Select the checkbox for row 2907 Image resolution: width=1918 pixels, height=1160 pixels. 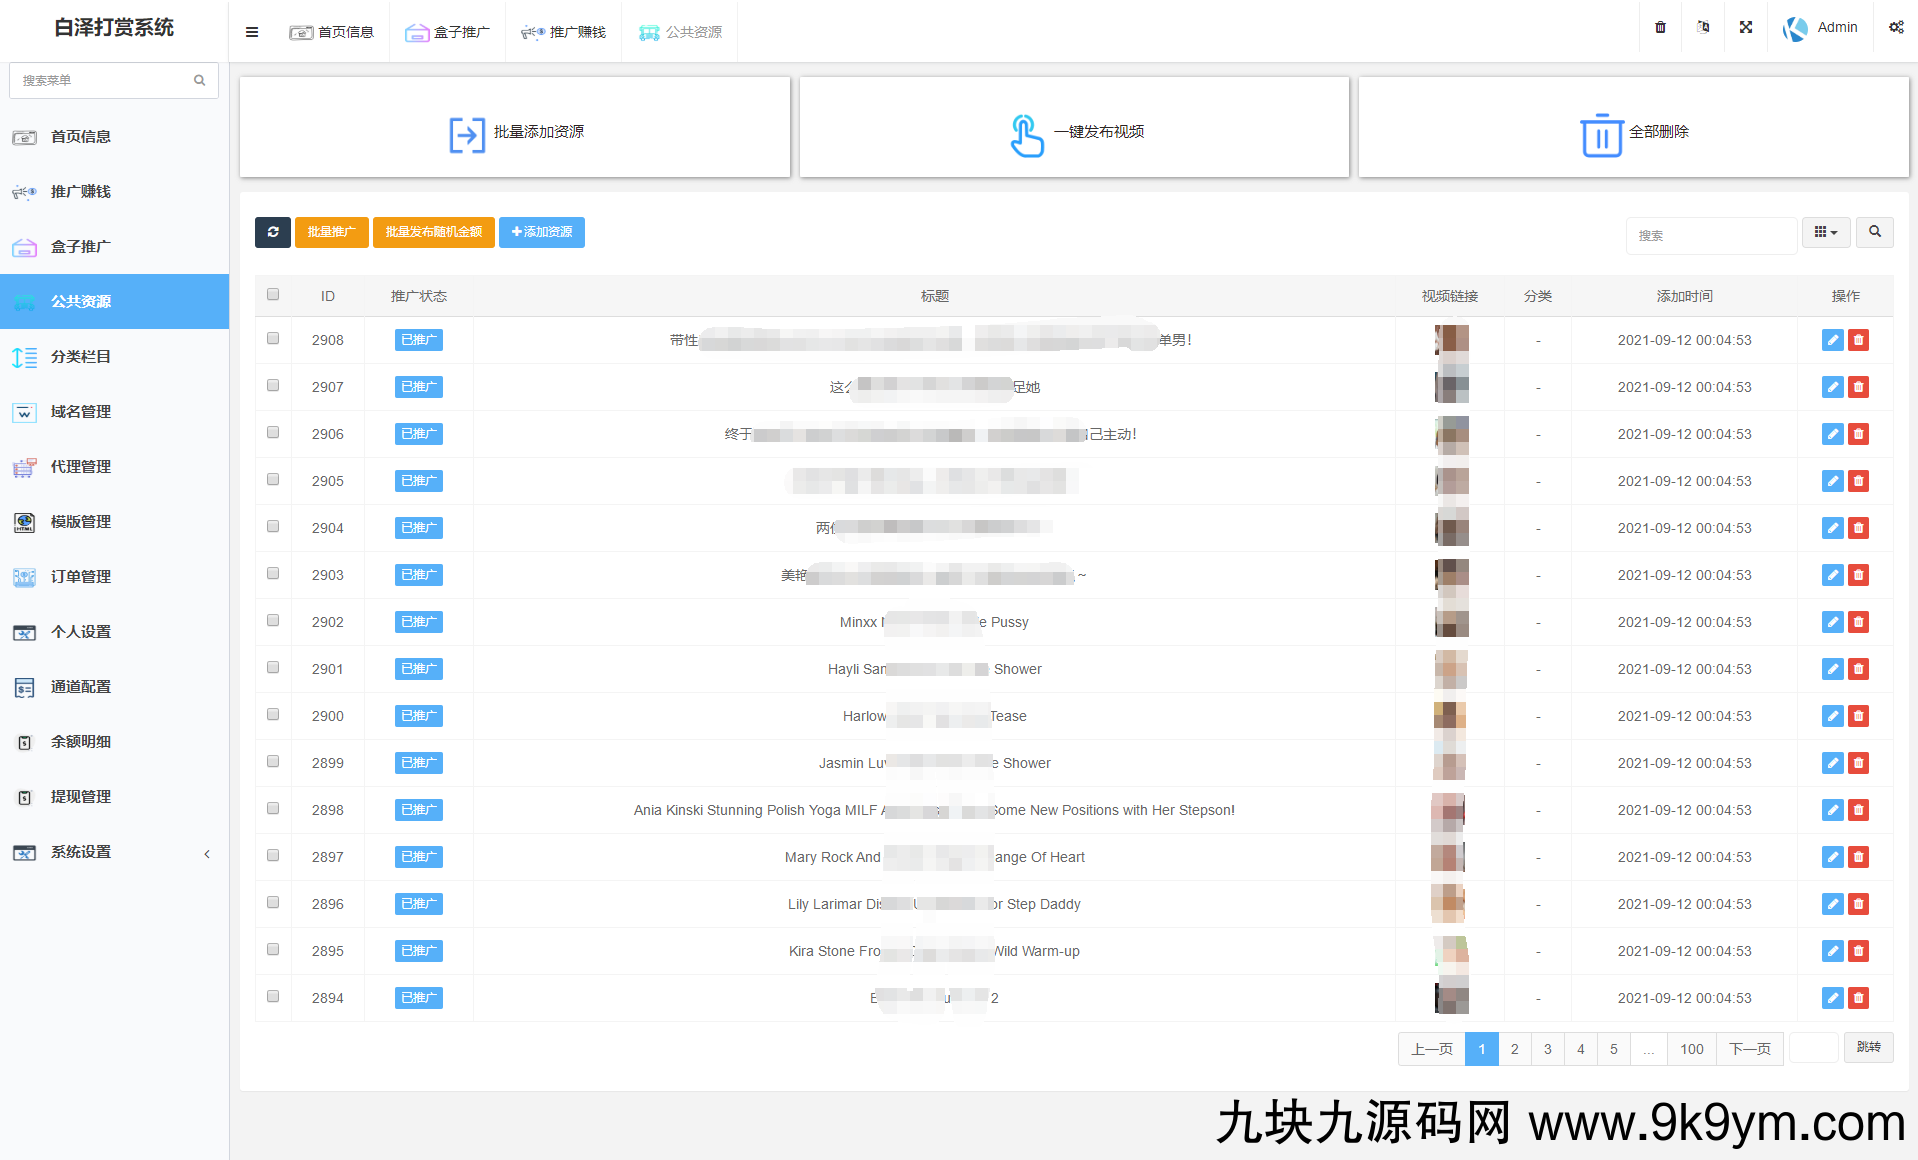pos(273,386)
